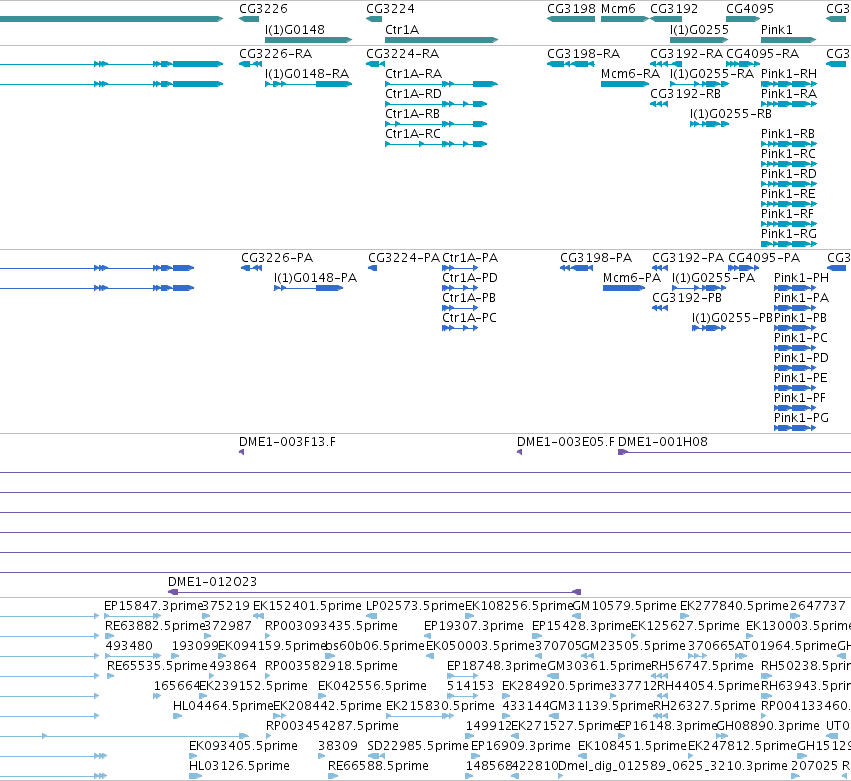Select protein CG3198-PA
This screenshot has height=781, width=851.
596,258
